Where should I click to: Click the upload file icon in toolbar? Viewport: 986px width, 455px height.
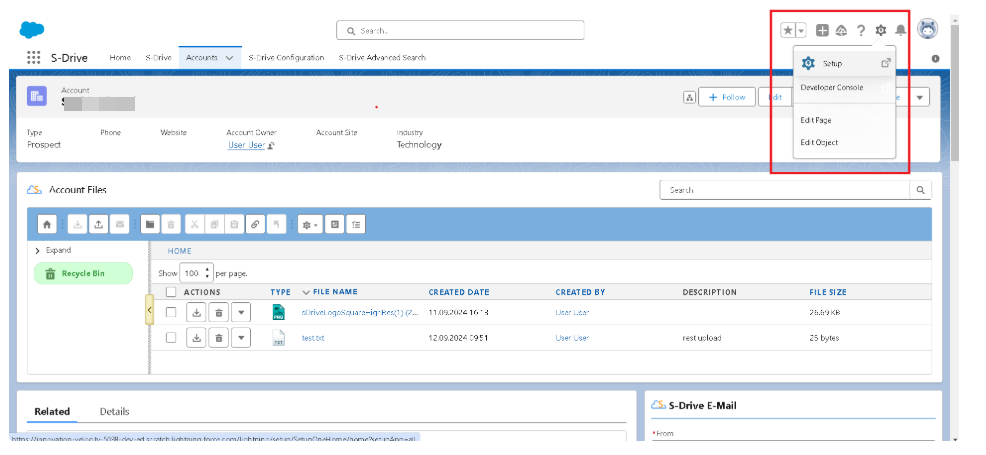pyautogui.click(x=99, y=225)
